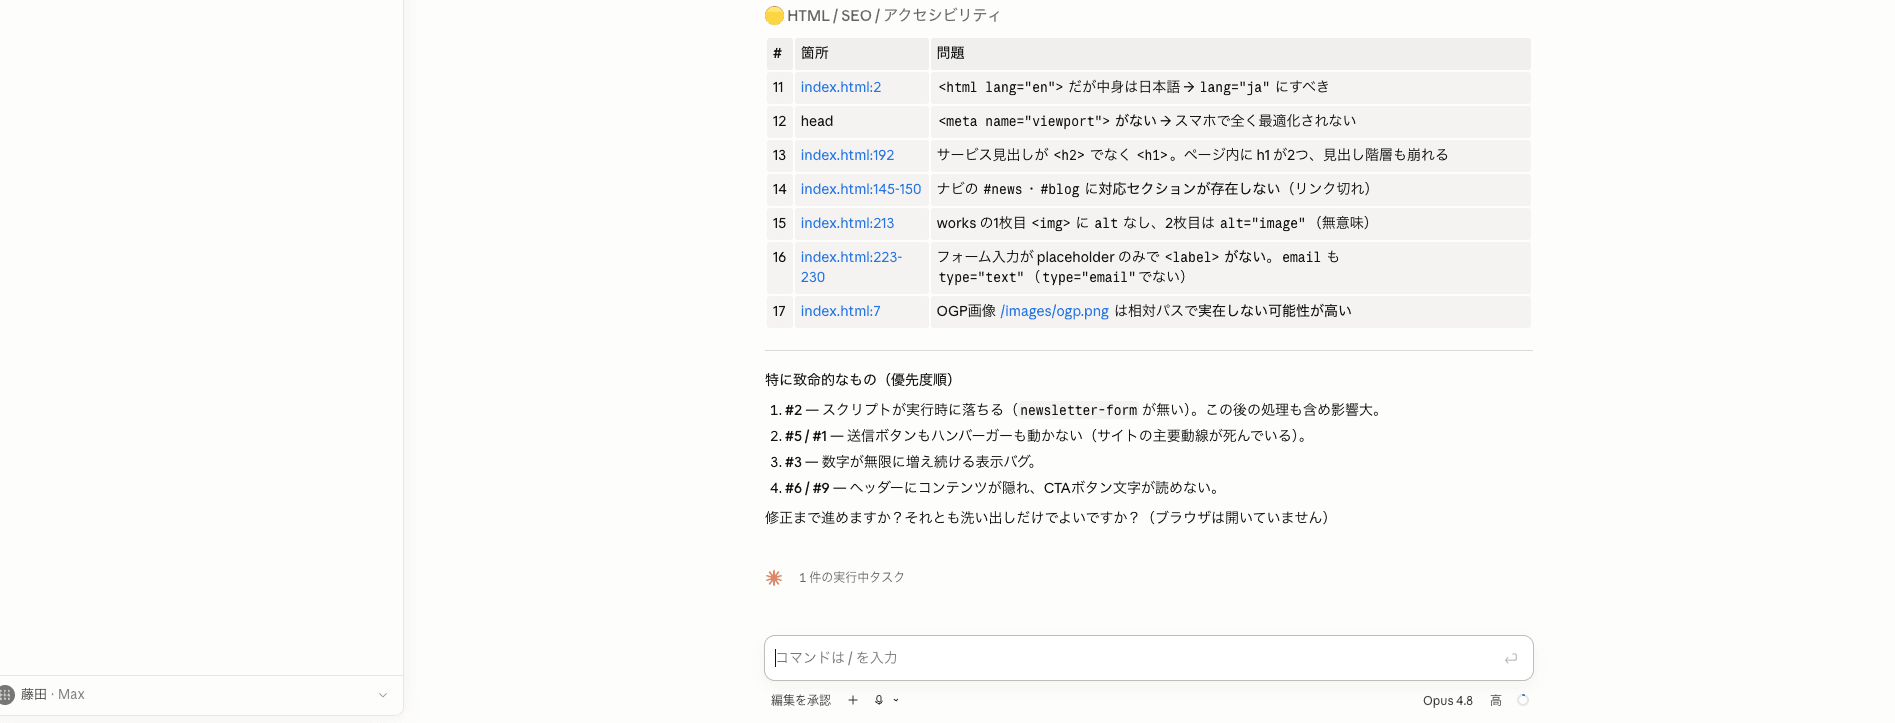Viewport: 1895px width, 723px height.
Task: Click the 藤田 avatar icon
Action: [6, 694]
